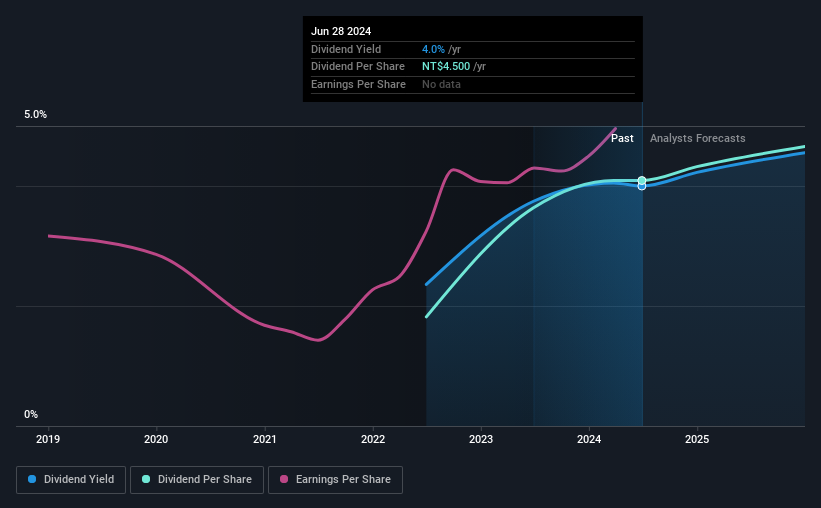The width and height of the screenshot is (821, 508).
Task: Click the teal data point marker on chart
Action: click(x=642, y=180)
